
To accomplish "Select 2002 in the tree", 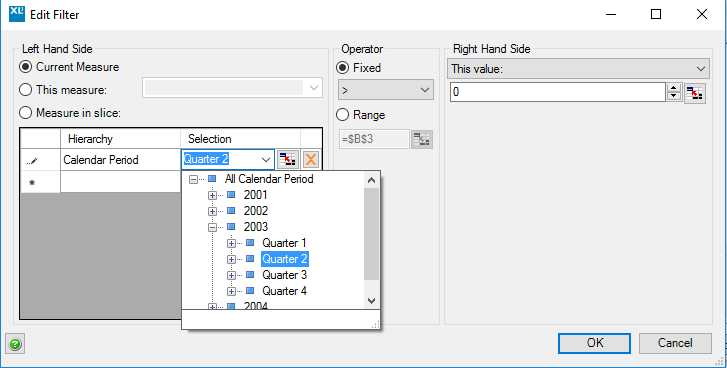I will tap(255, 211).
